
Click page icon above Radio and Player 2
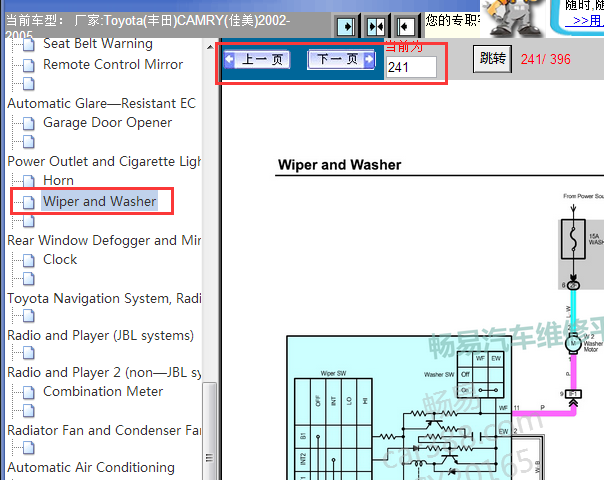point(29,353)
